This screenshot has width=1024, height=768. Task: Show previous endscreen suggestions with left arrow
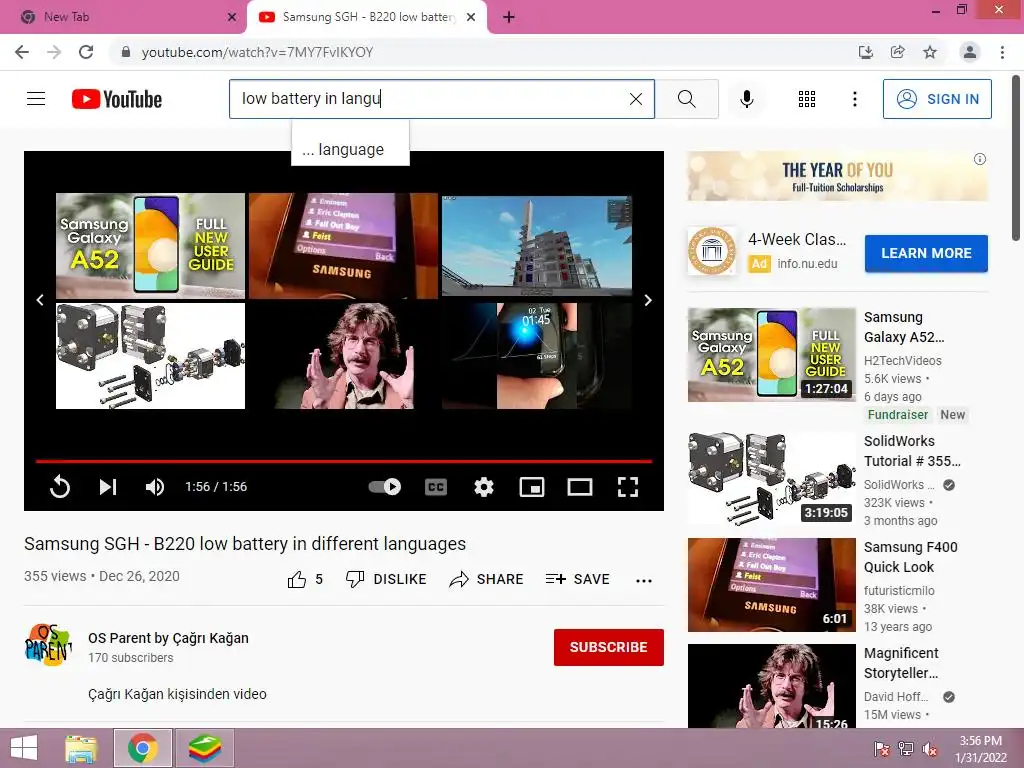40,300
